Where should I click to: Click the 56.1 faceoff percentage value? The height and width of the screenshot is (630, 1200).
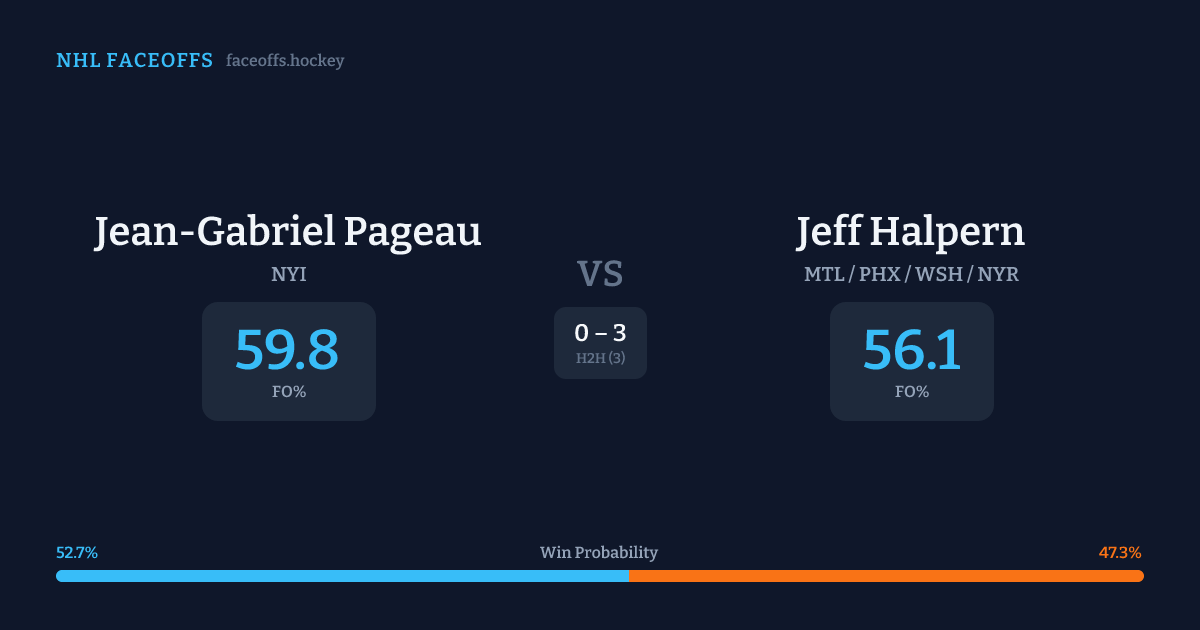(x=911, y=350)
